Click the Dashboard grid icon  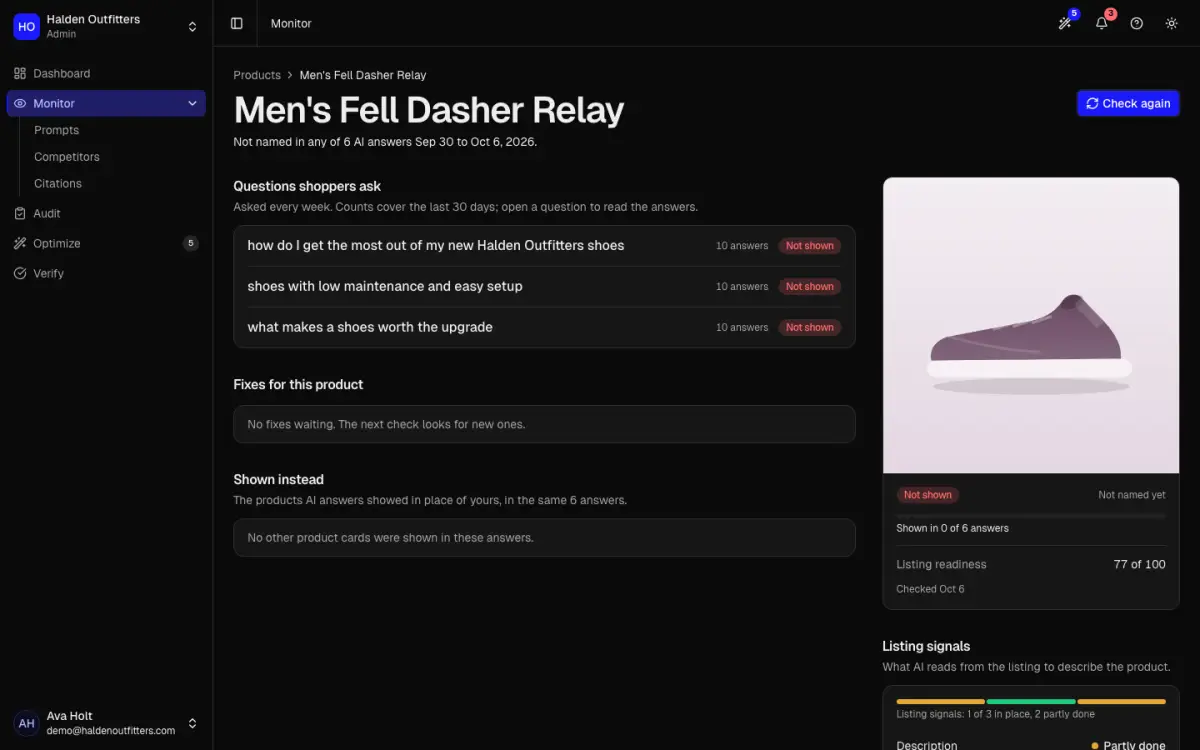coord(20,73)
